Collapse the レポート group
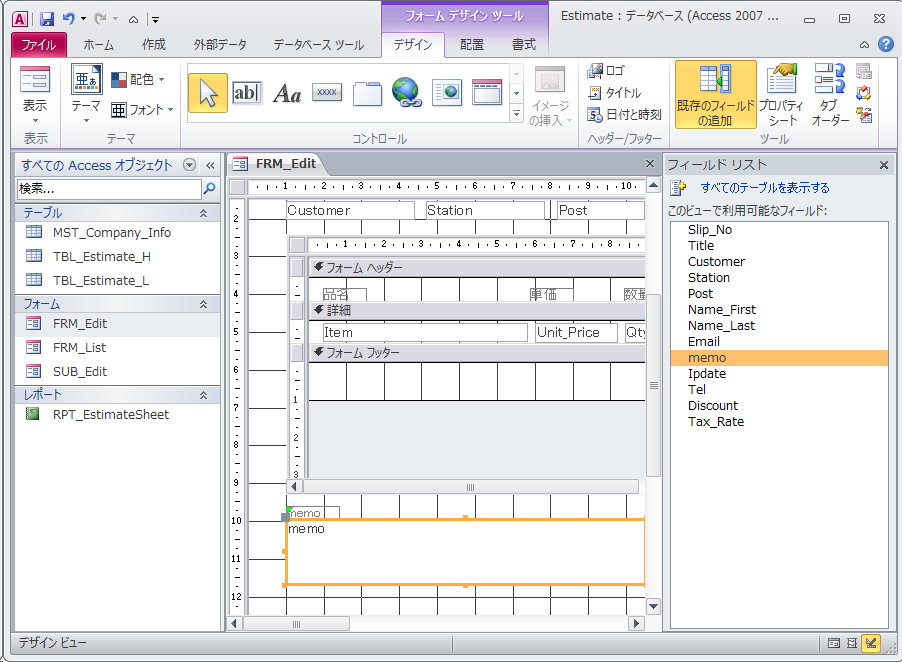The height and width of the screenshot is (662, 902). tap(203, 395)
